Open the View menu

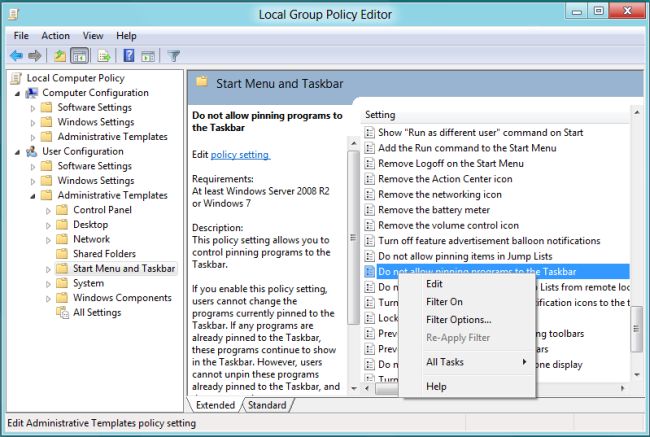point(93,36)
